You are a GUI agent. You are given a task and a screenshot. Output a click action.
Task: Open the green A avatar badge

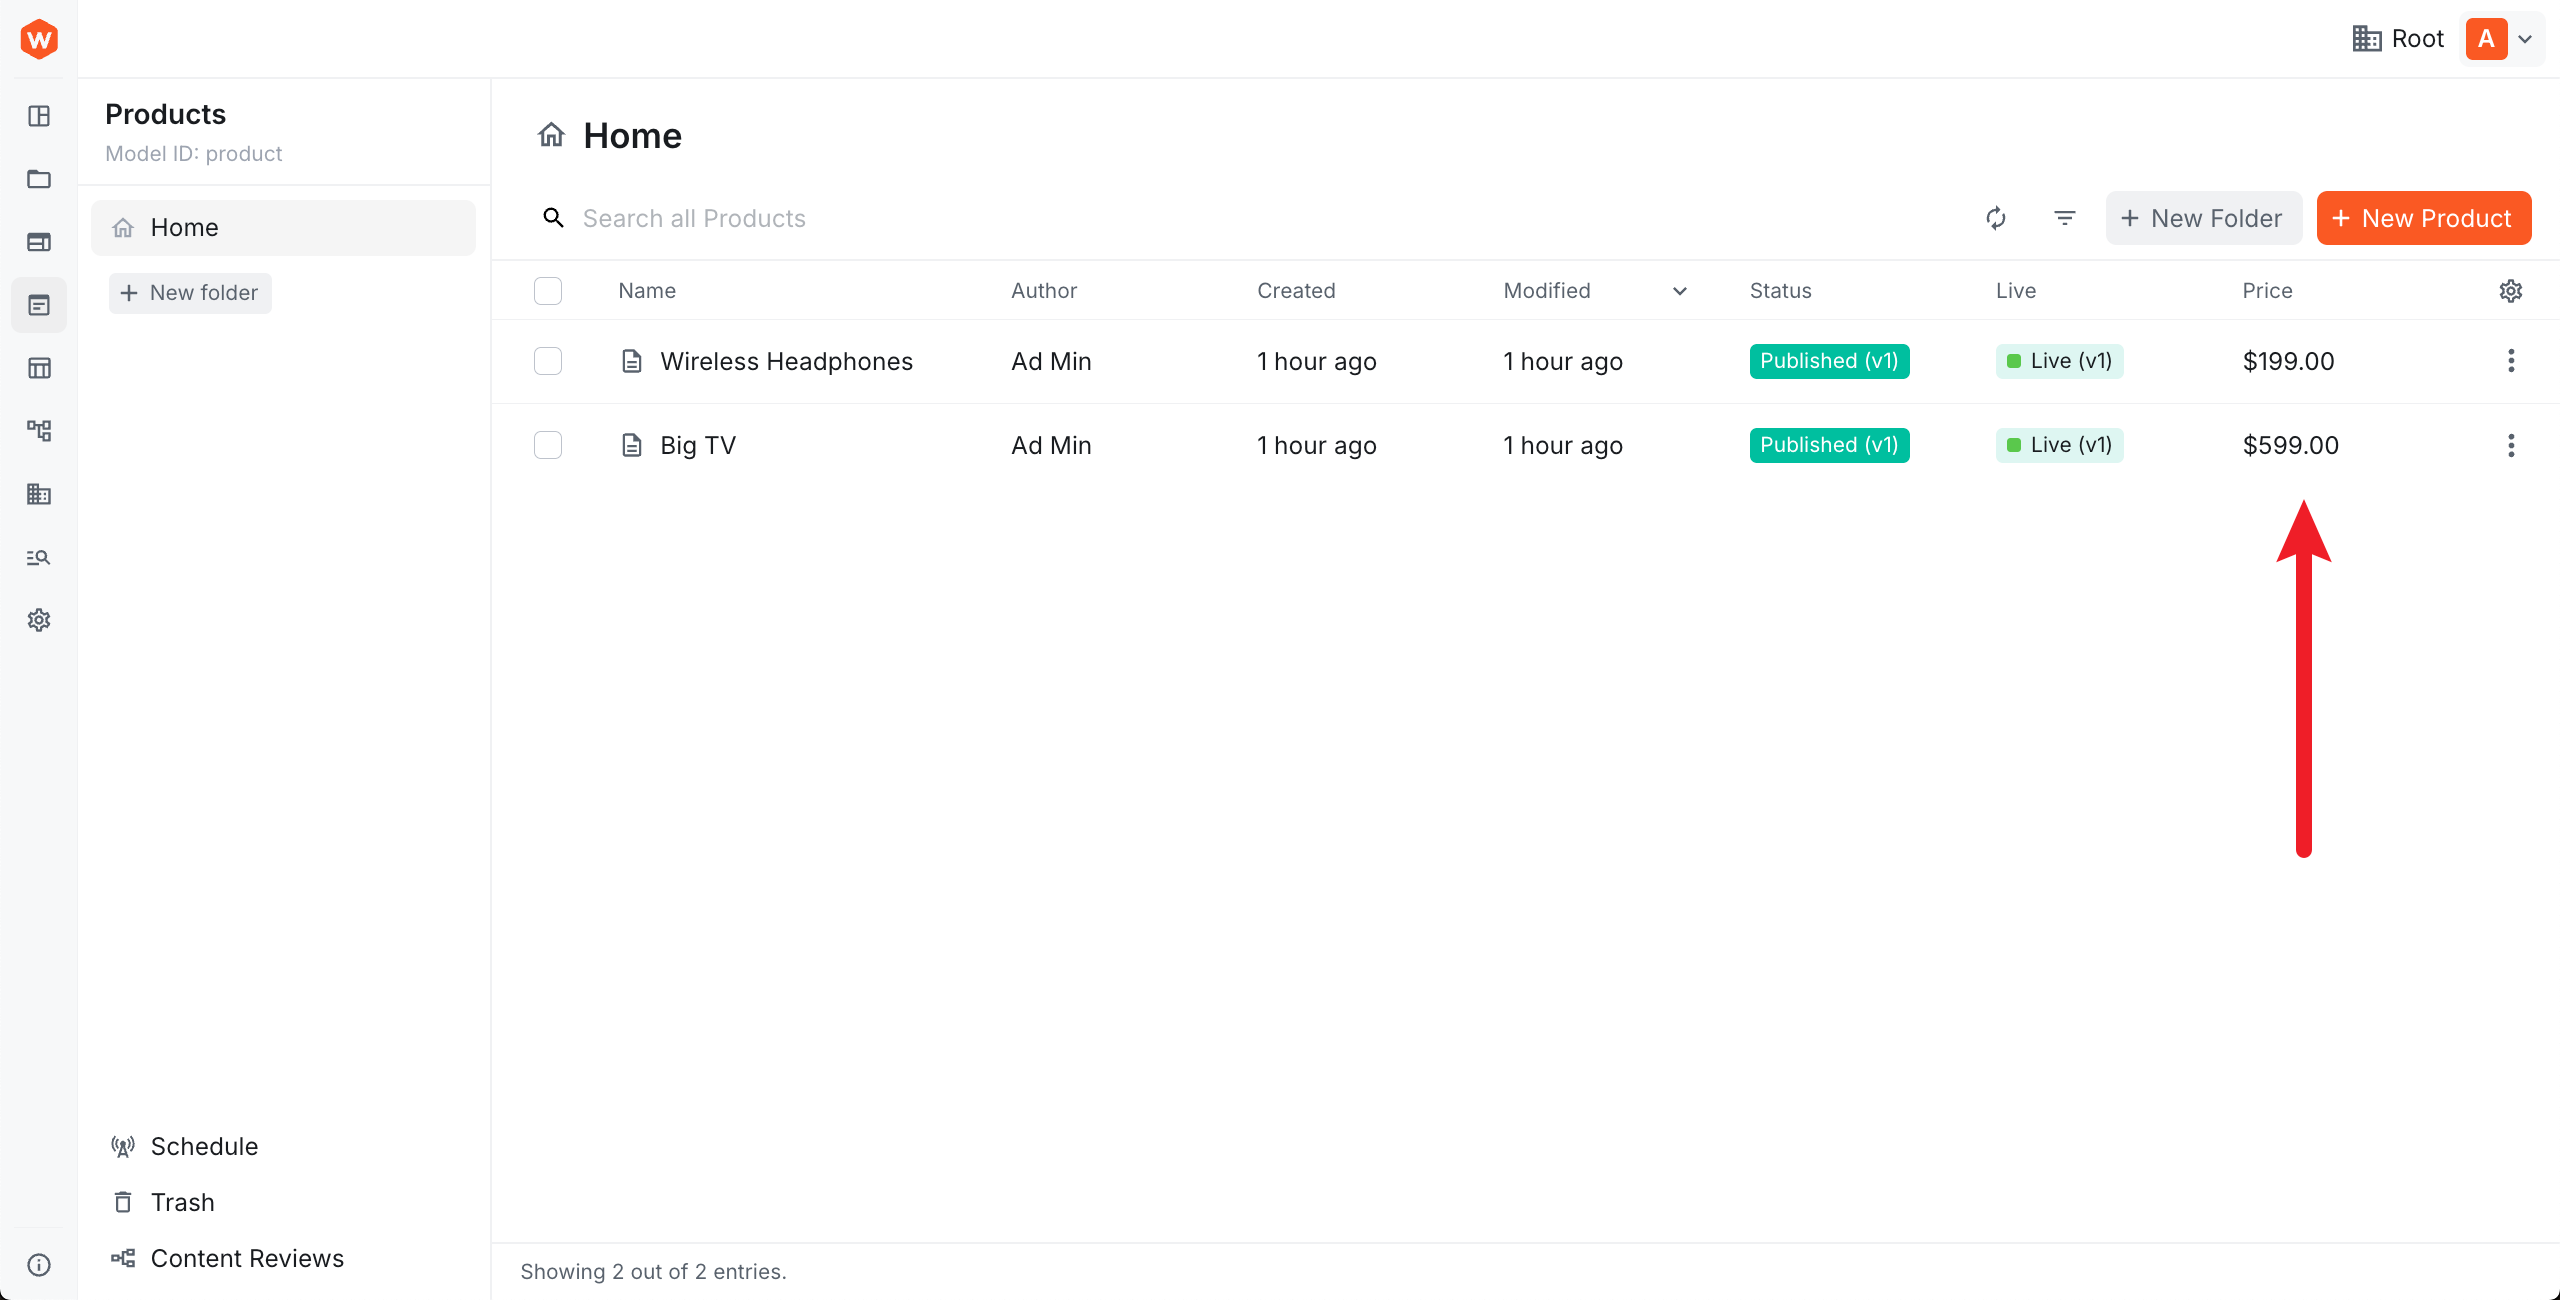point(2487,39)
